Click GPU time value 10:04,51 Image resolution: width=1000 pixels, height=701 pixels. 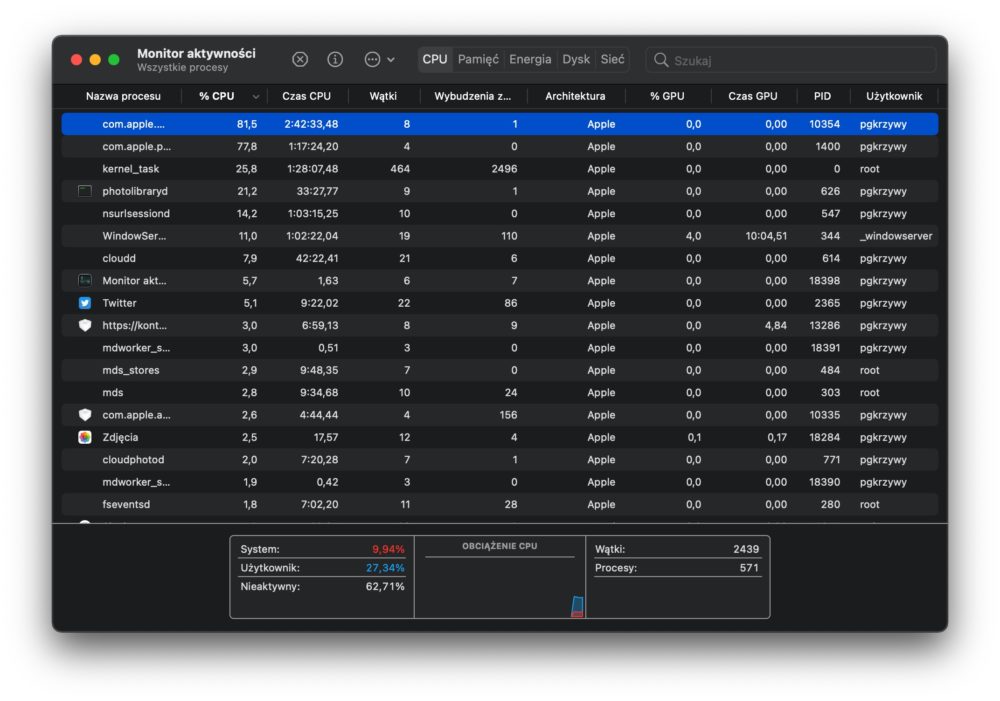coord(766,235)
